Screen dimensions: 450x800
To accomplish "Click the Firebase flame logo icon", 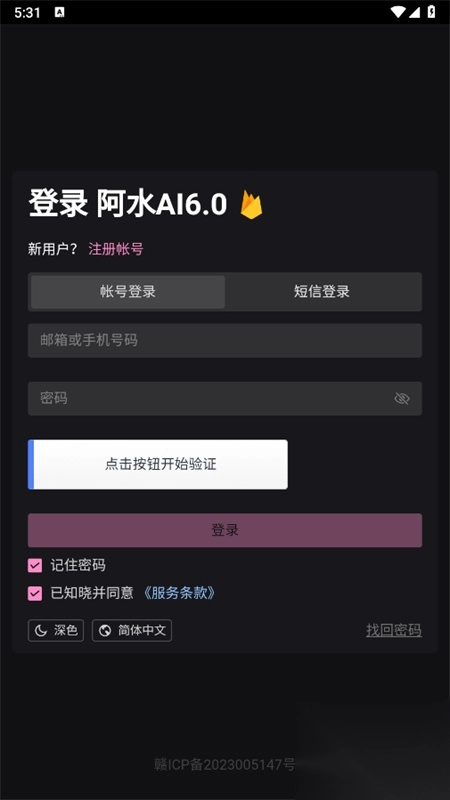I will [x=251, y=205].
